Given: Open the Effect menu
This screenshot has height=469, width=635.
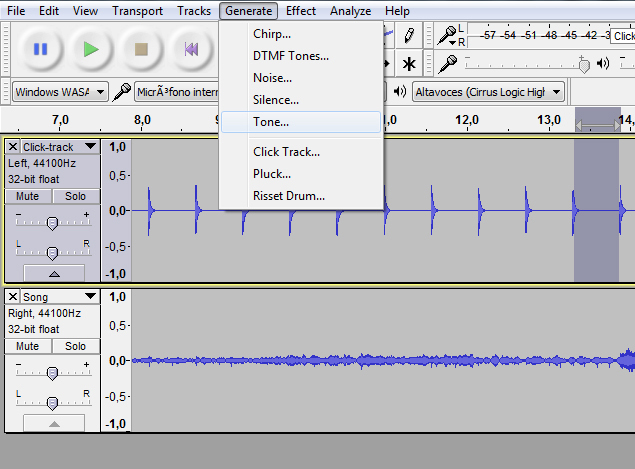Looking at the screenshot, I should tap(300, 11).
